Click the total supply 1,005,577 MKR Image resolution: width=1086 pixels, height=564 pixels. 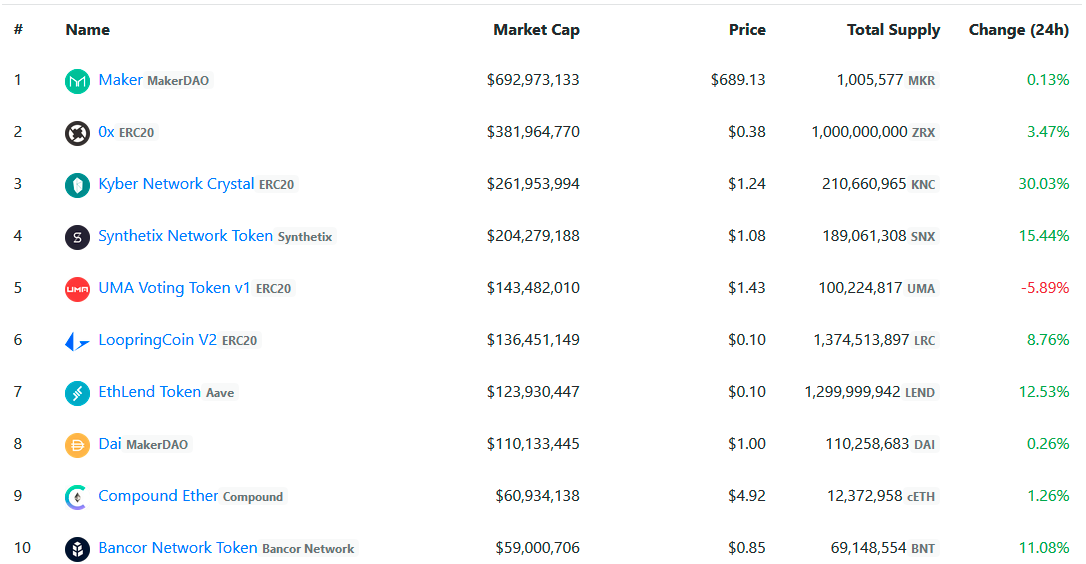click(887, 80)
